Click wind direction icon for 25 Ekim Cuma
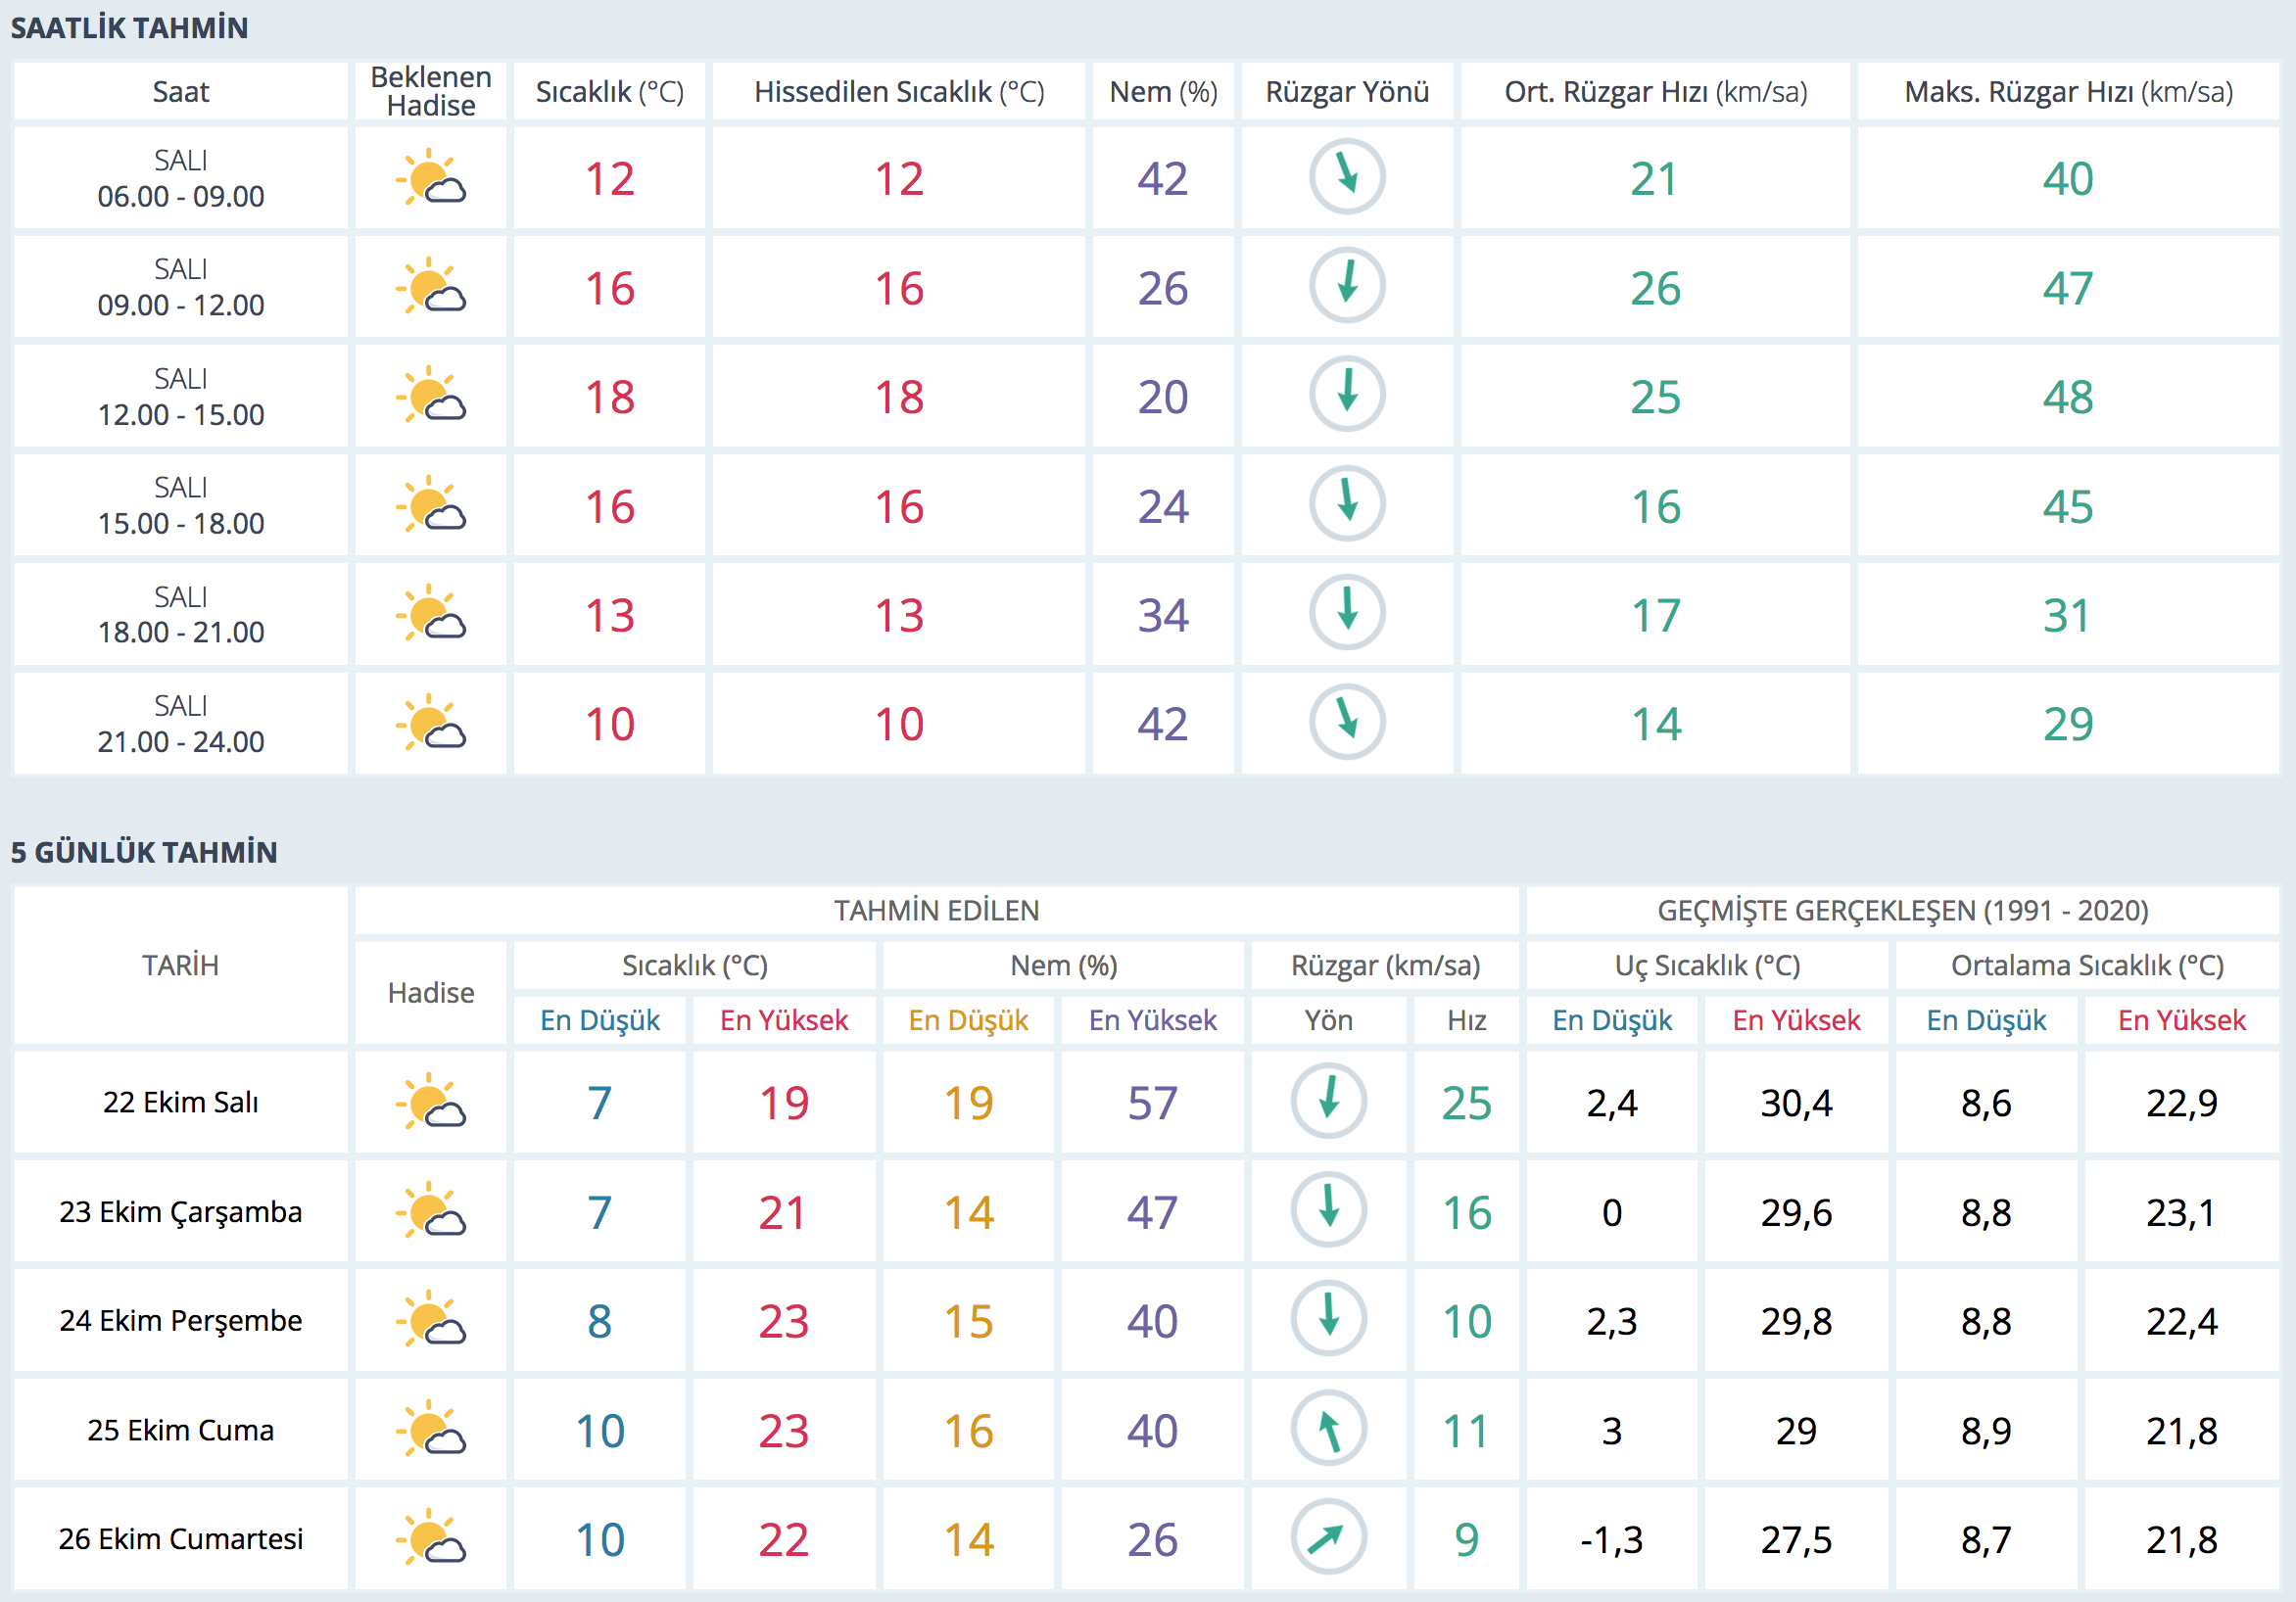The image size is (2296, 1602). tap(1328, 1429)
